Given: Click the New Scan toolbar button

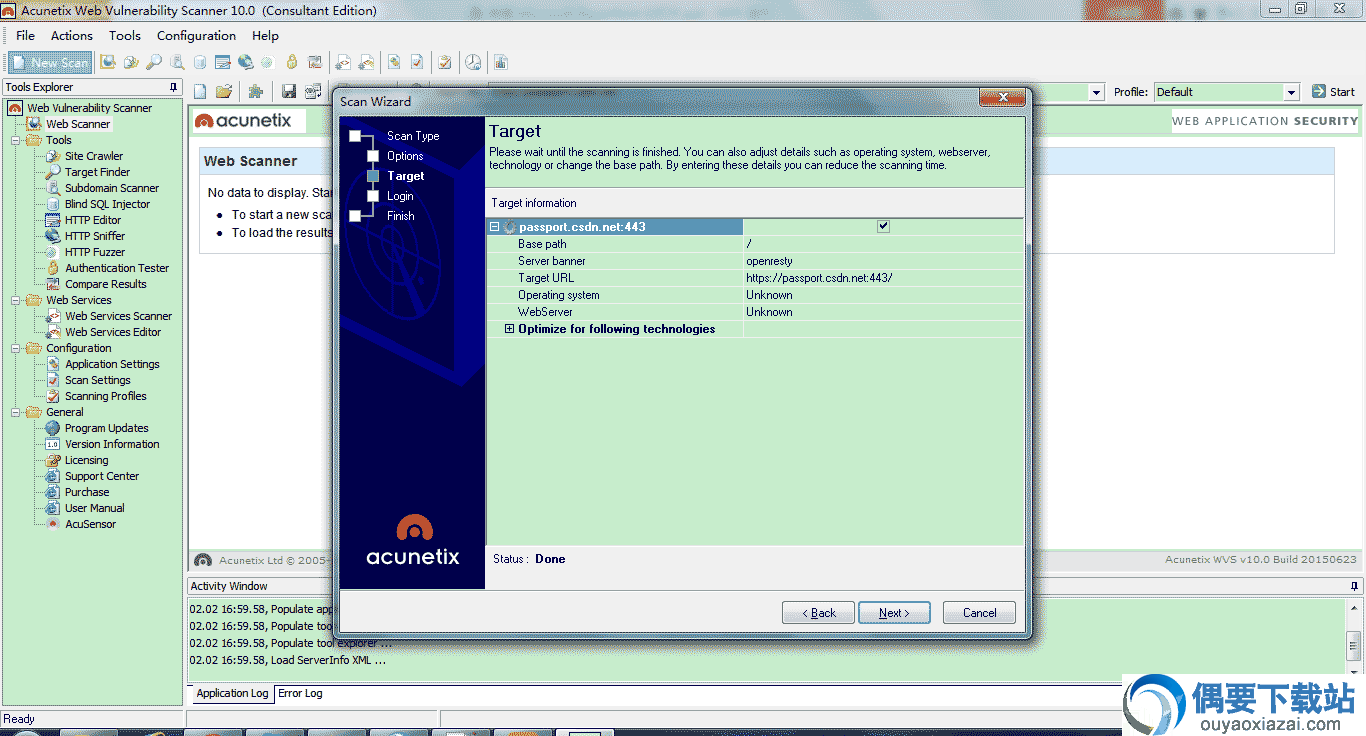Looking at the screenshot, I should pyautogui.click(x=50, y=62).
